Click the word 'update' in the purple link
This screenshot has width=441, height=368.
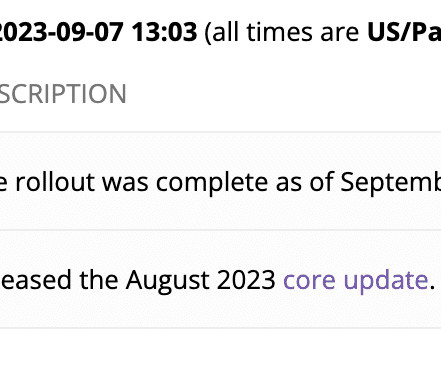pos(386,281)
